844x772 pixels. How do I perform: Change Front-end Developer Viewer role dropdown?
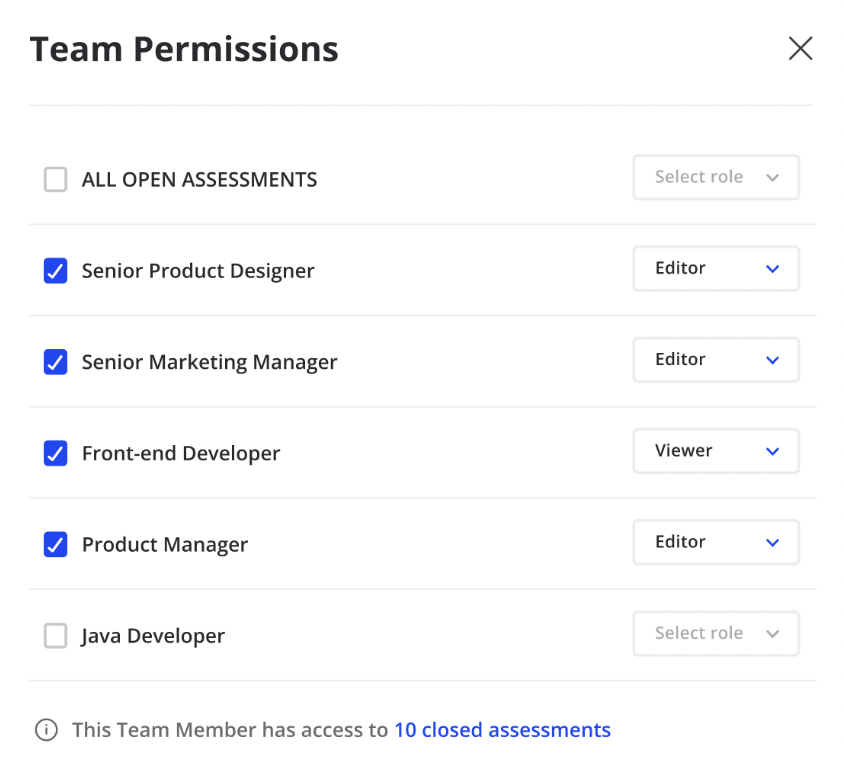pyautogui.click(x=716, y=451)
